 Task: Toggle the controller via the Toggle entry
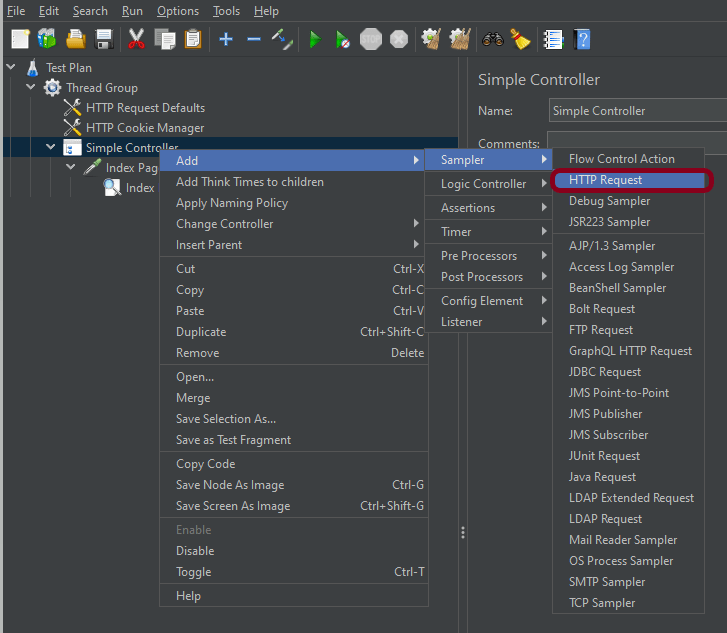tap(194, 572)
